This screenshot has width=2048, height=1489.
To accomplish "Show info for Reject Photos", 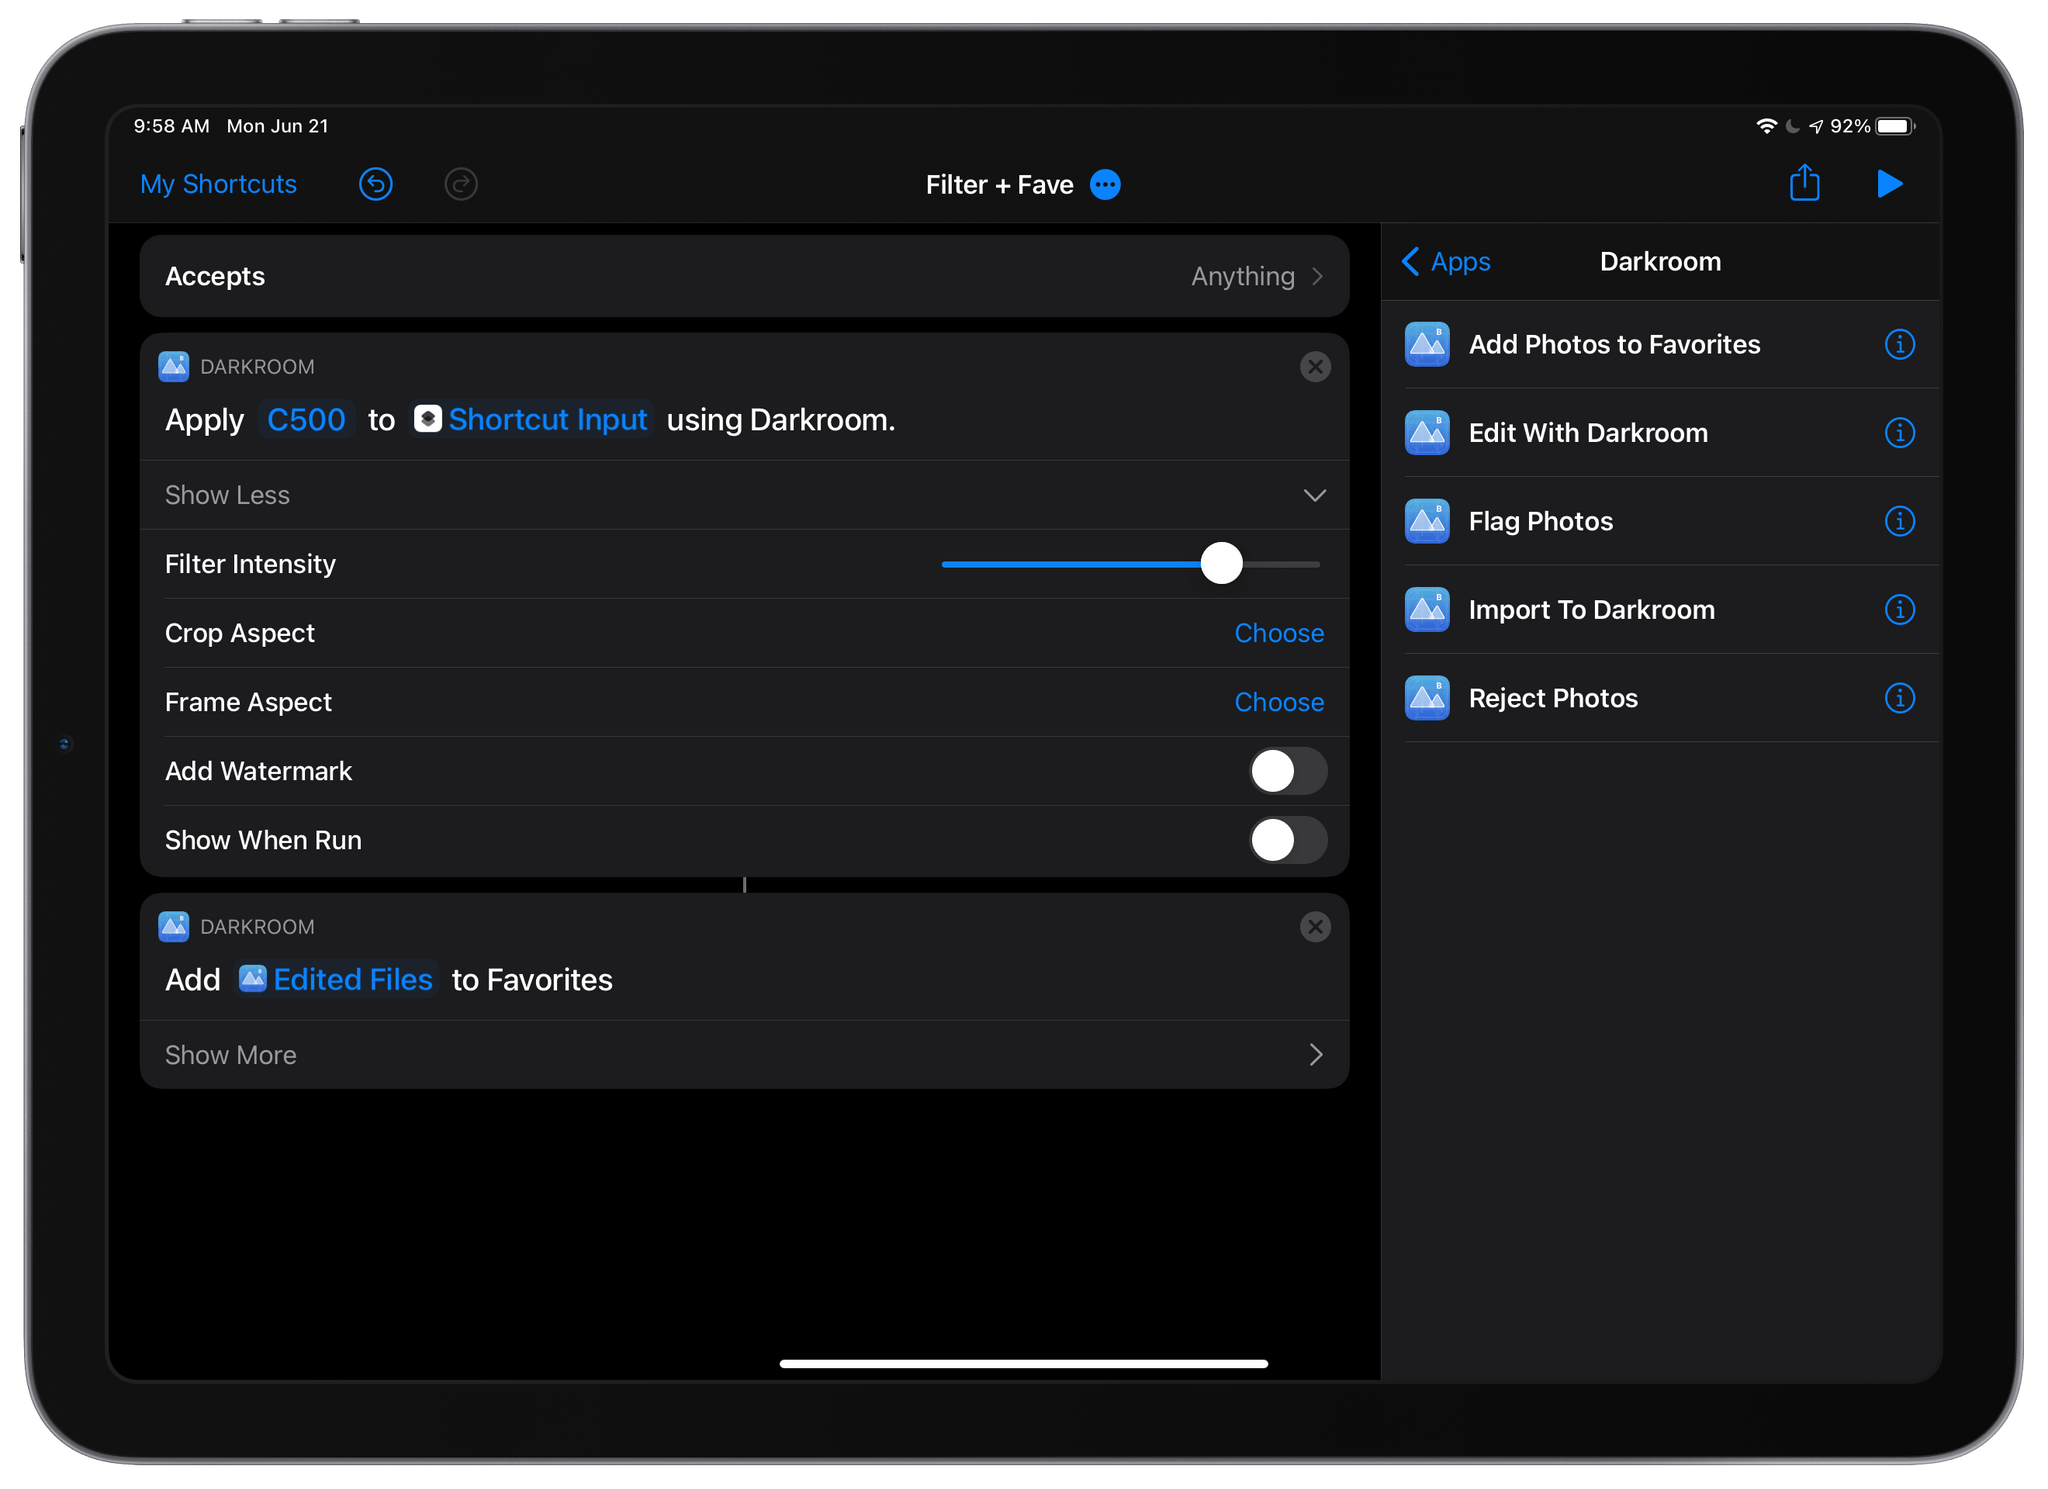I will point(1899,698).
